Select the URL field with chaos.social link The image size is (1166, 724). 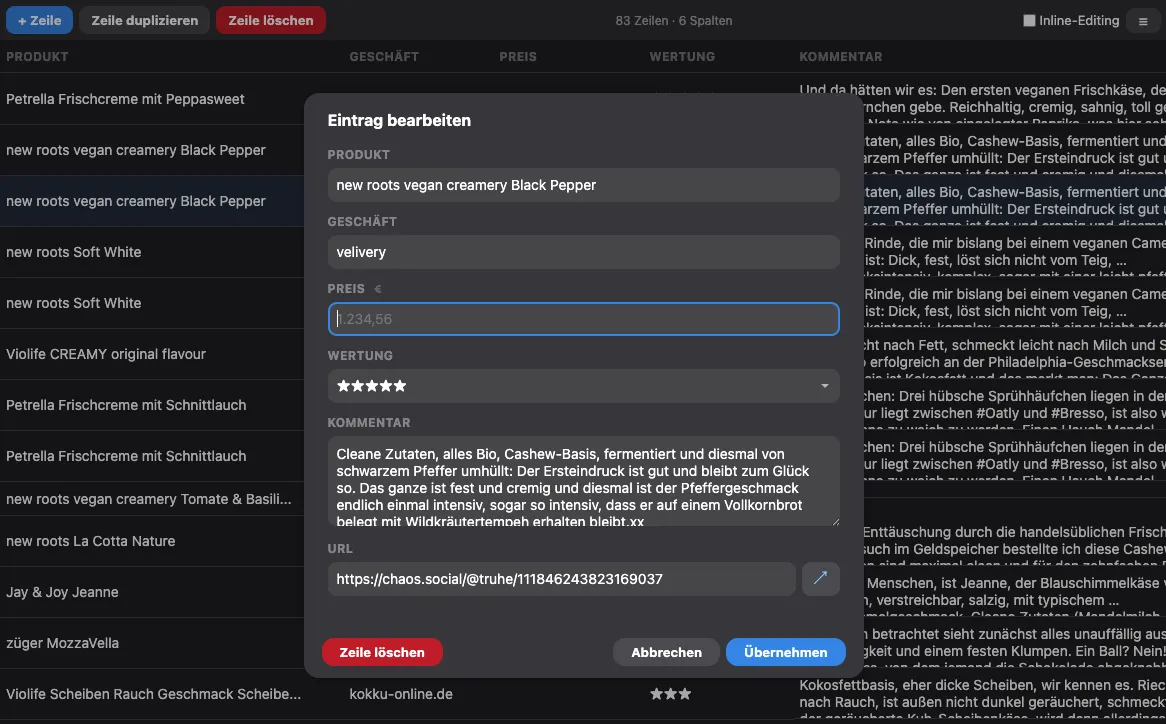pyautogui.click(x=561, y=579)
